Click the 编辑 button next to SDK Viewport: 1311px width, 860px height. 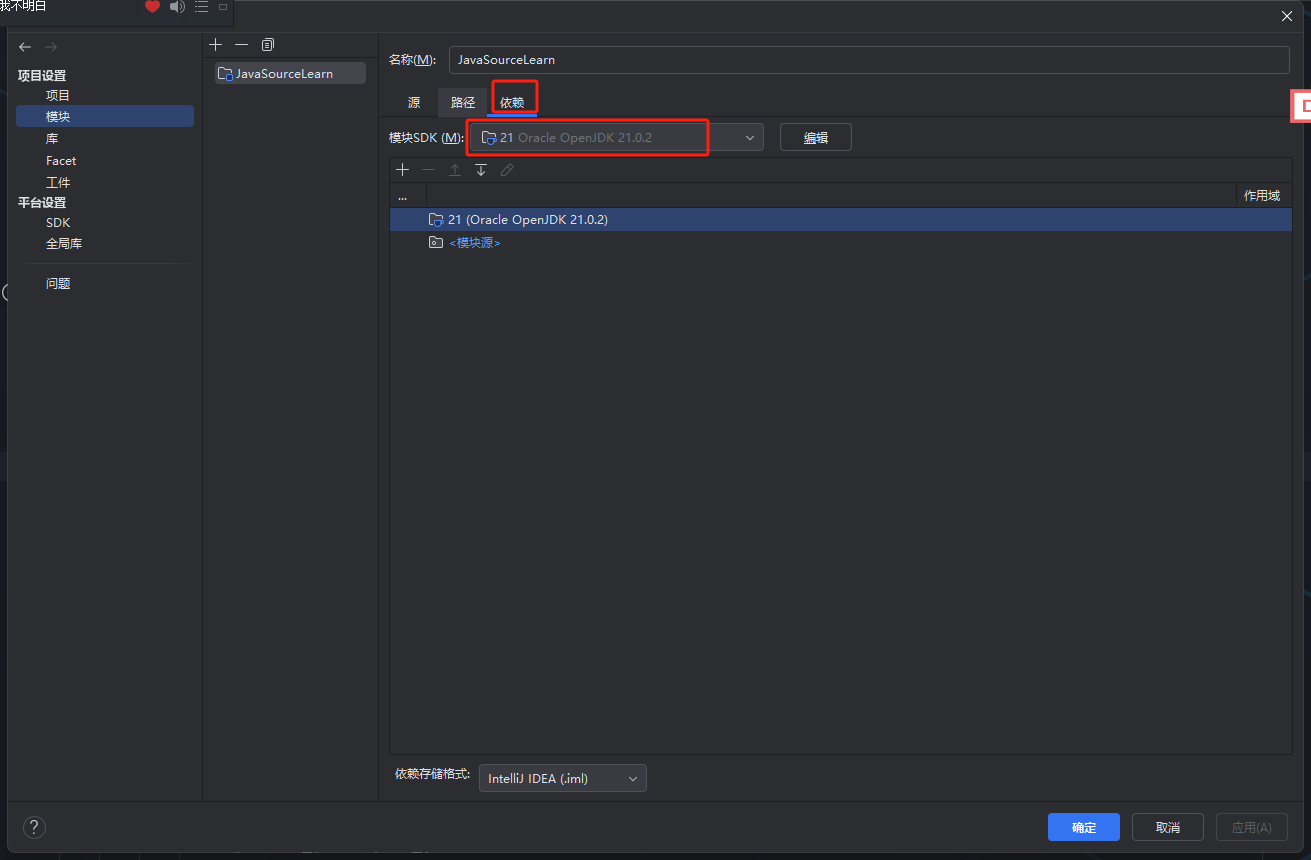click(816, 137)
